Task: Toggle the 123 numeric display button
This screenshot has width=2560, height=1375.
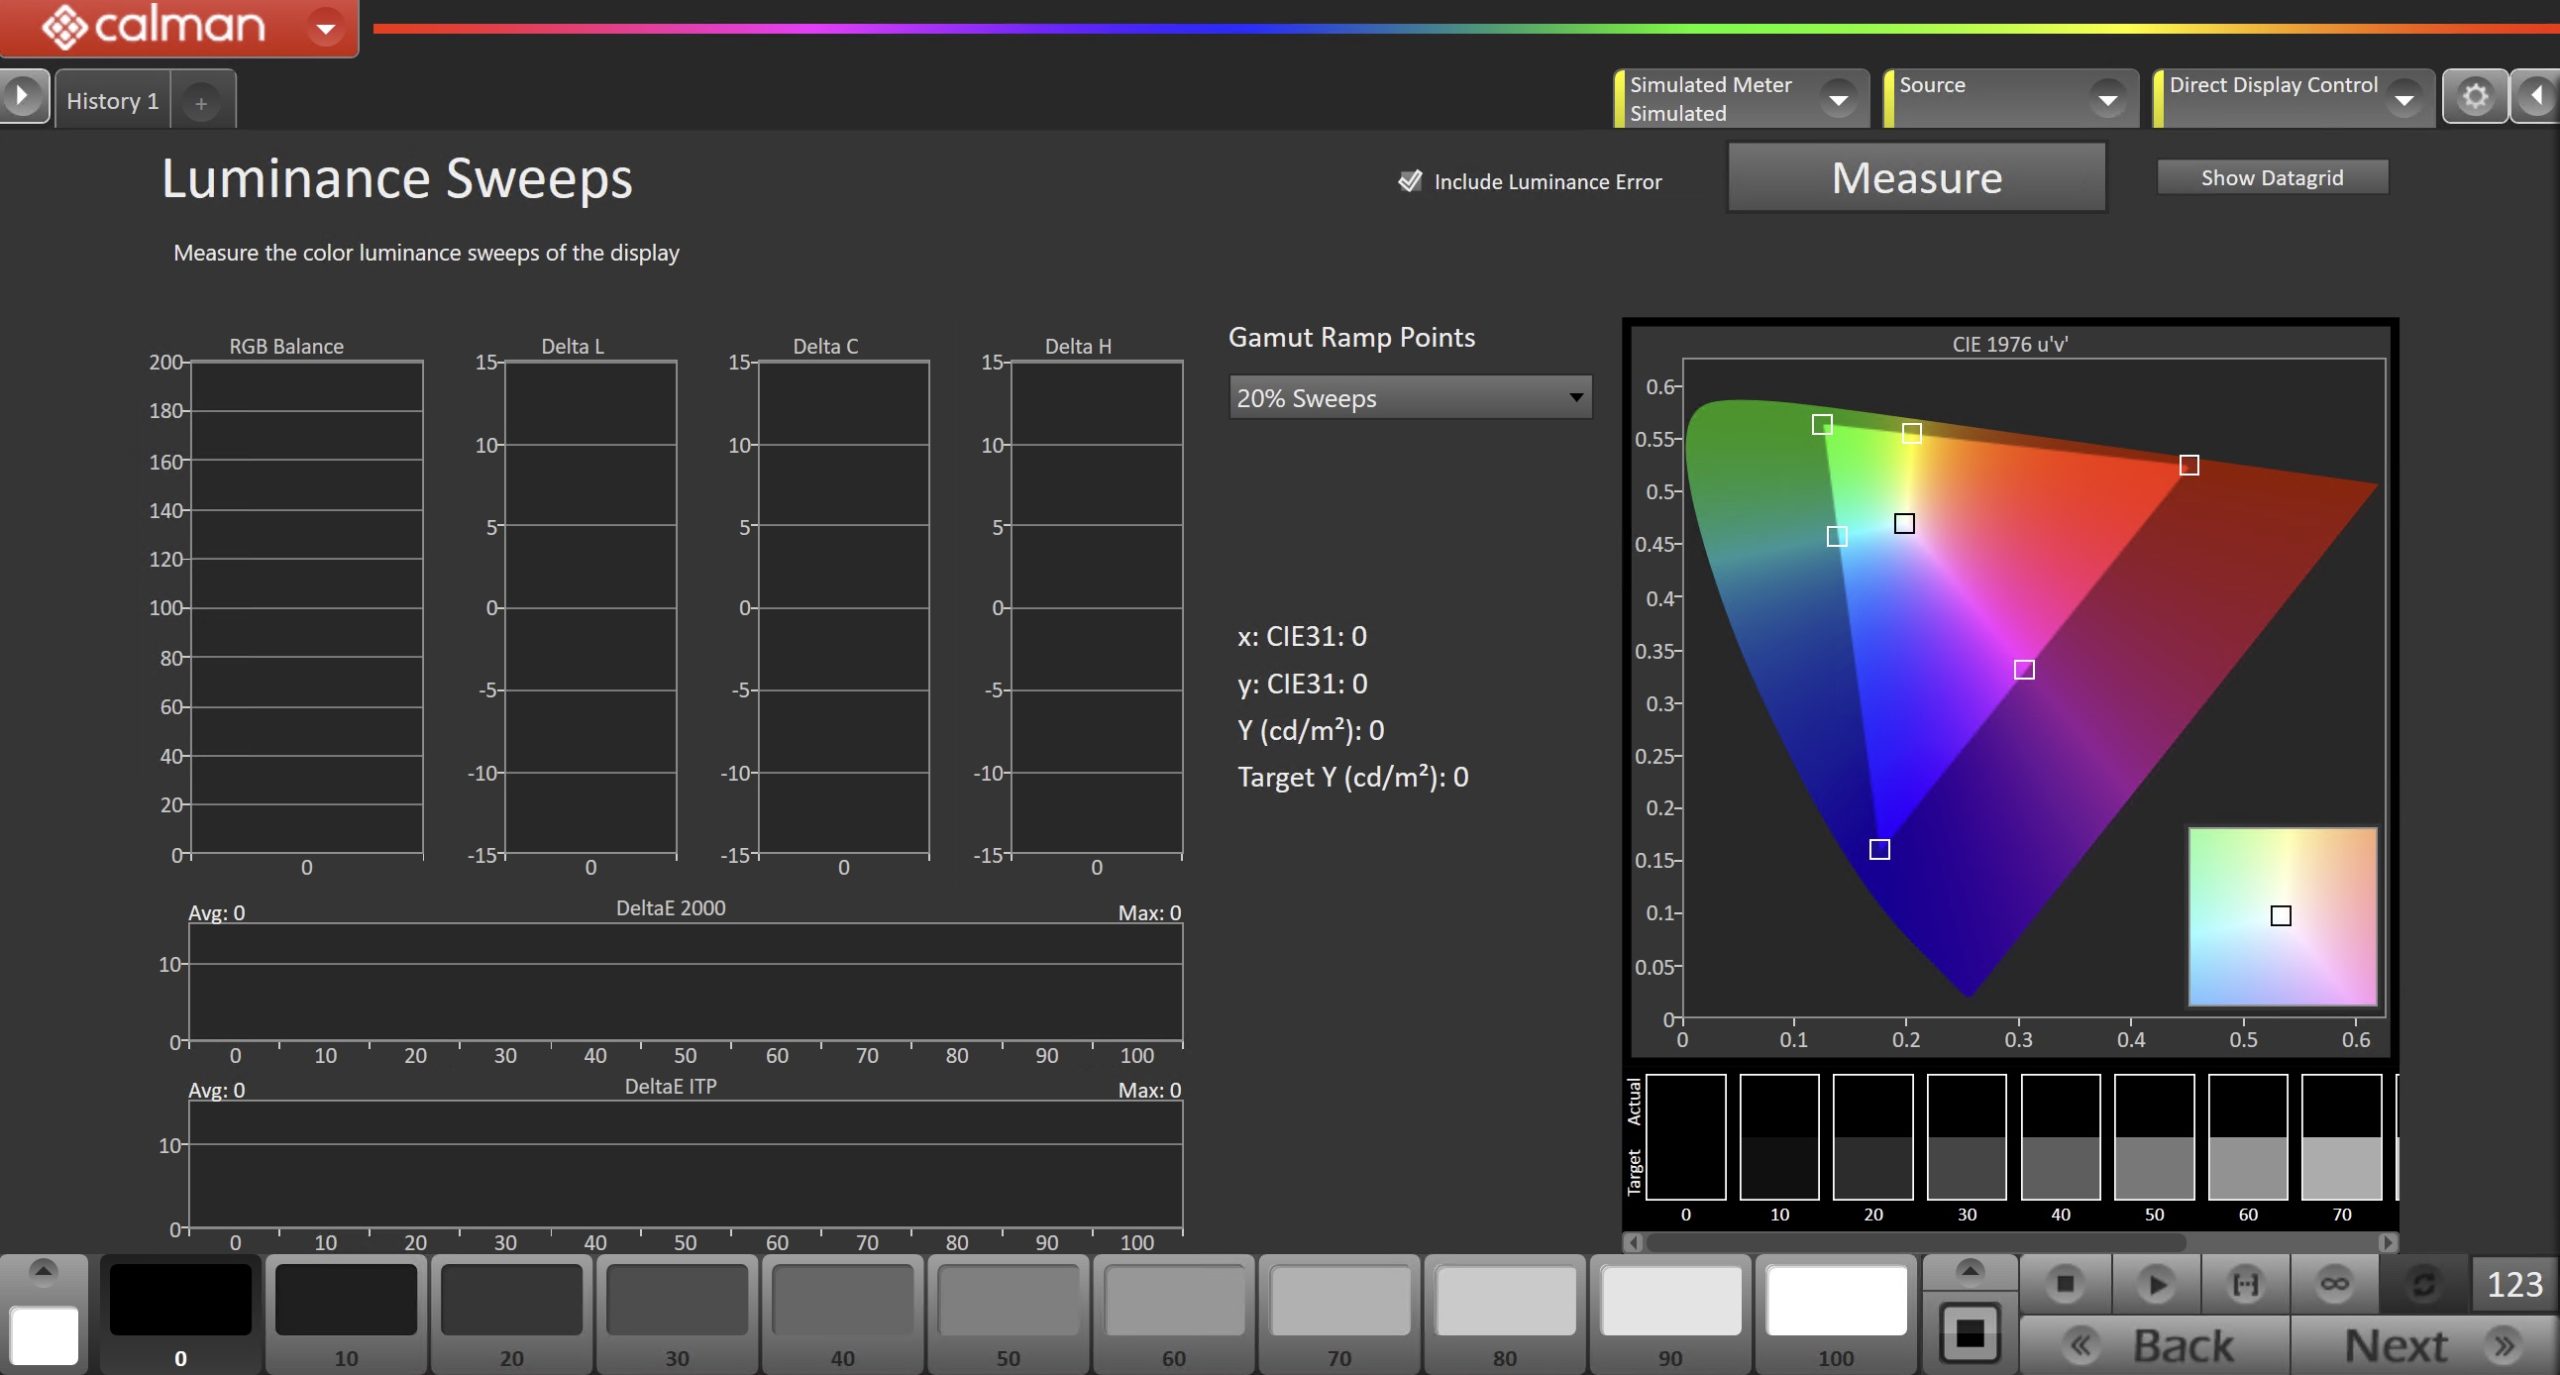Action: click(2514, 1284)
